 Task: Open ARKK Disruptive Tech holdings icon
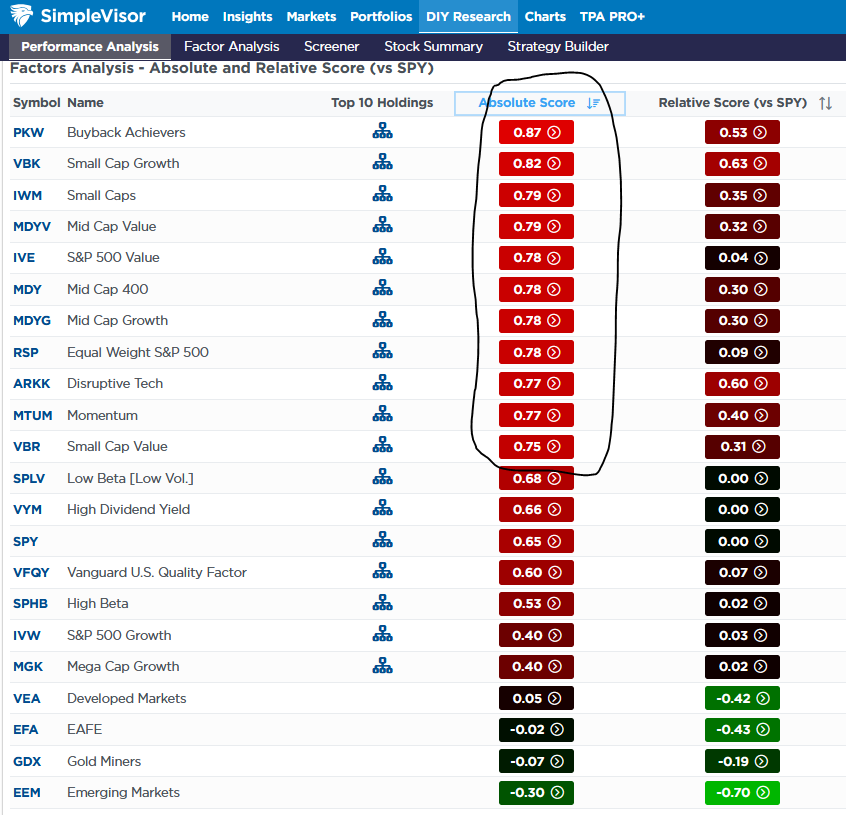383,383
